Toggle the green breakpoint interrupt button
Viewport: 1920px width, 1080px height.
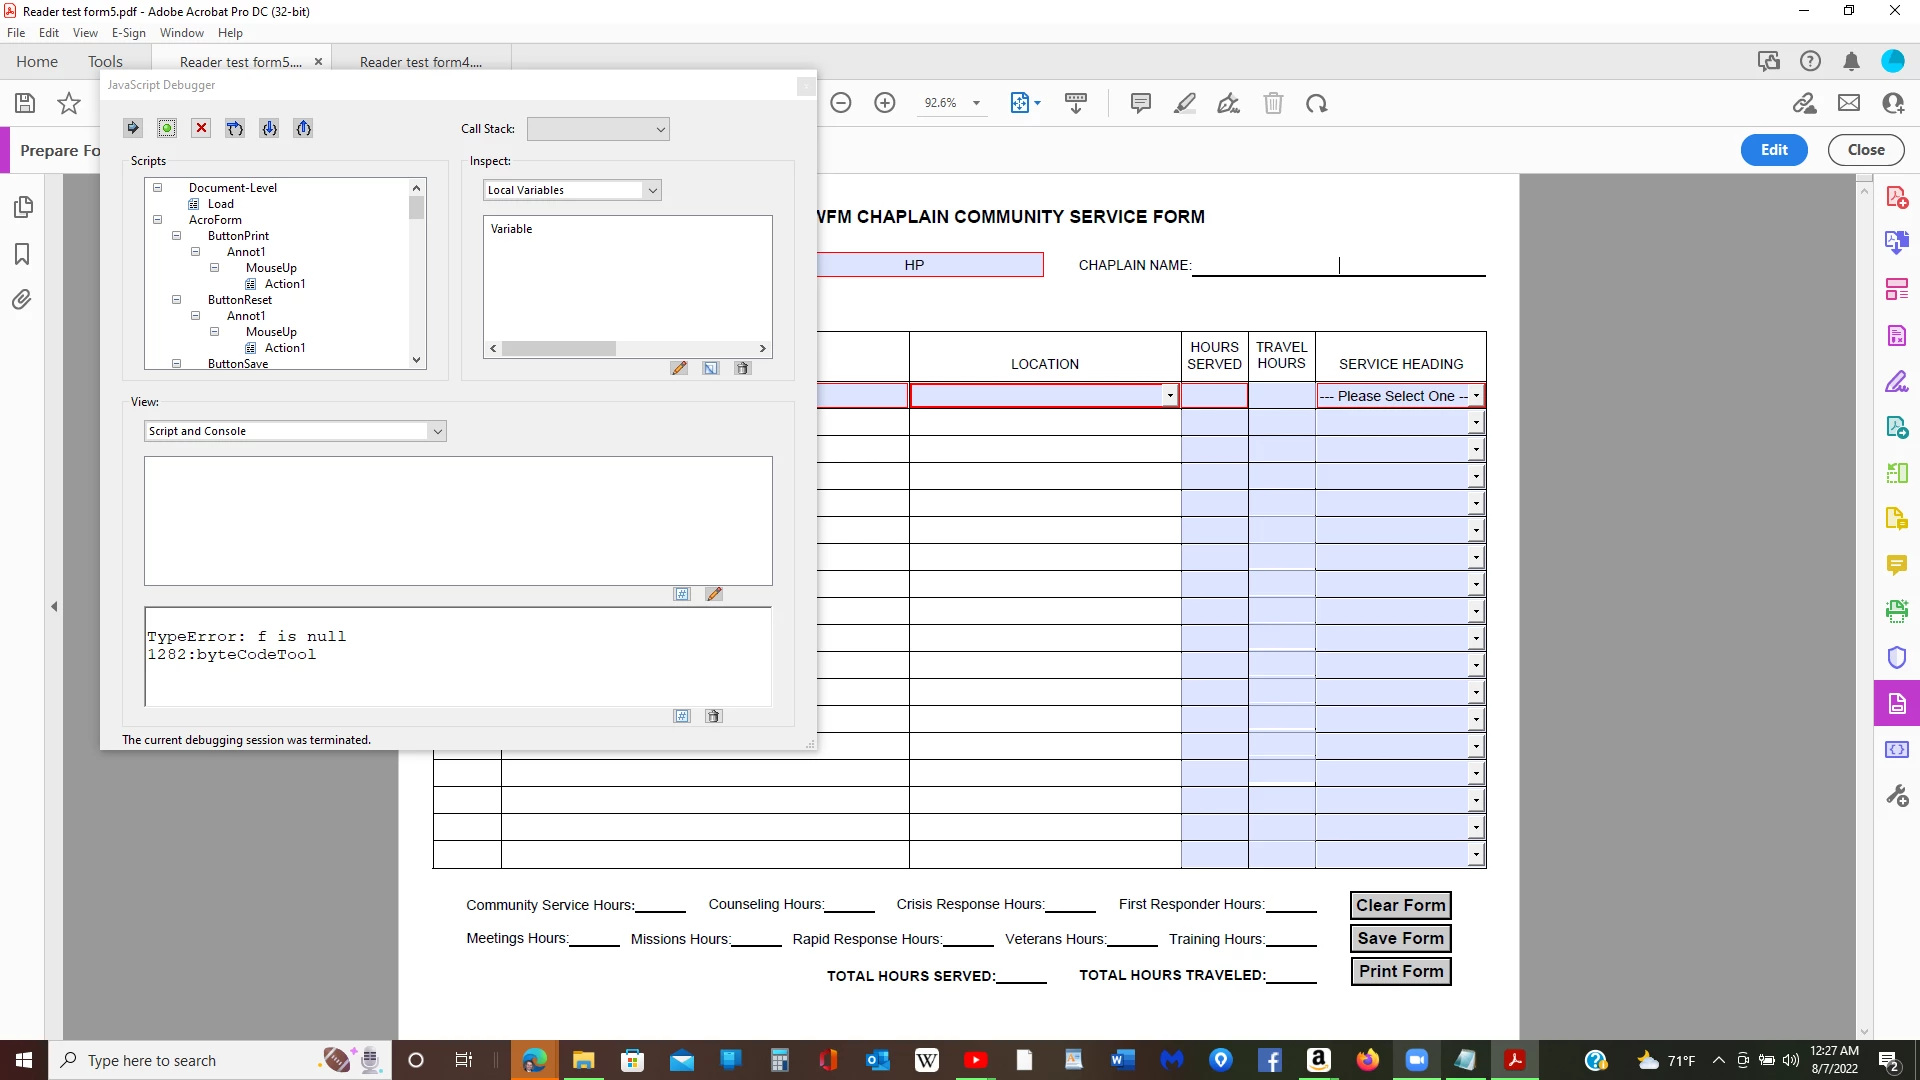coord(167,128)
